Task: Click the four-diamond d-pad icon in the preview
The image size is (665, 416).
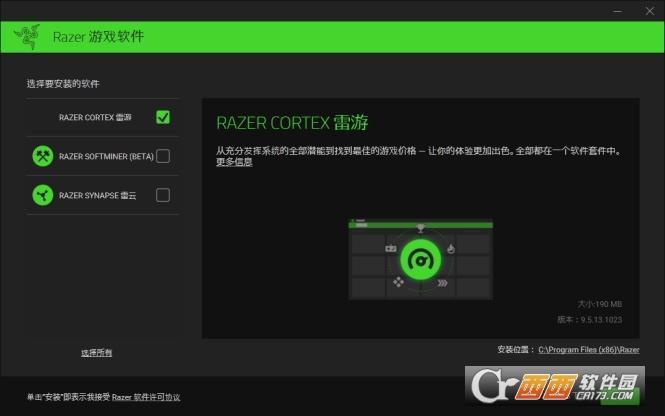Action: click(x=398, y=282)
